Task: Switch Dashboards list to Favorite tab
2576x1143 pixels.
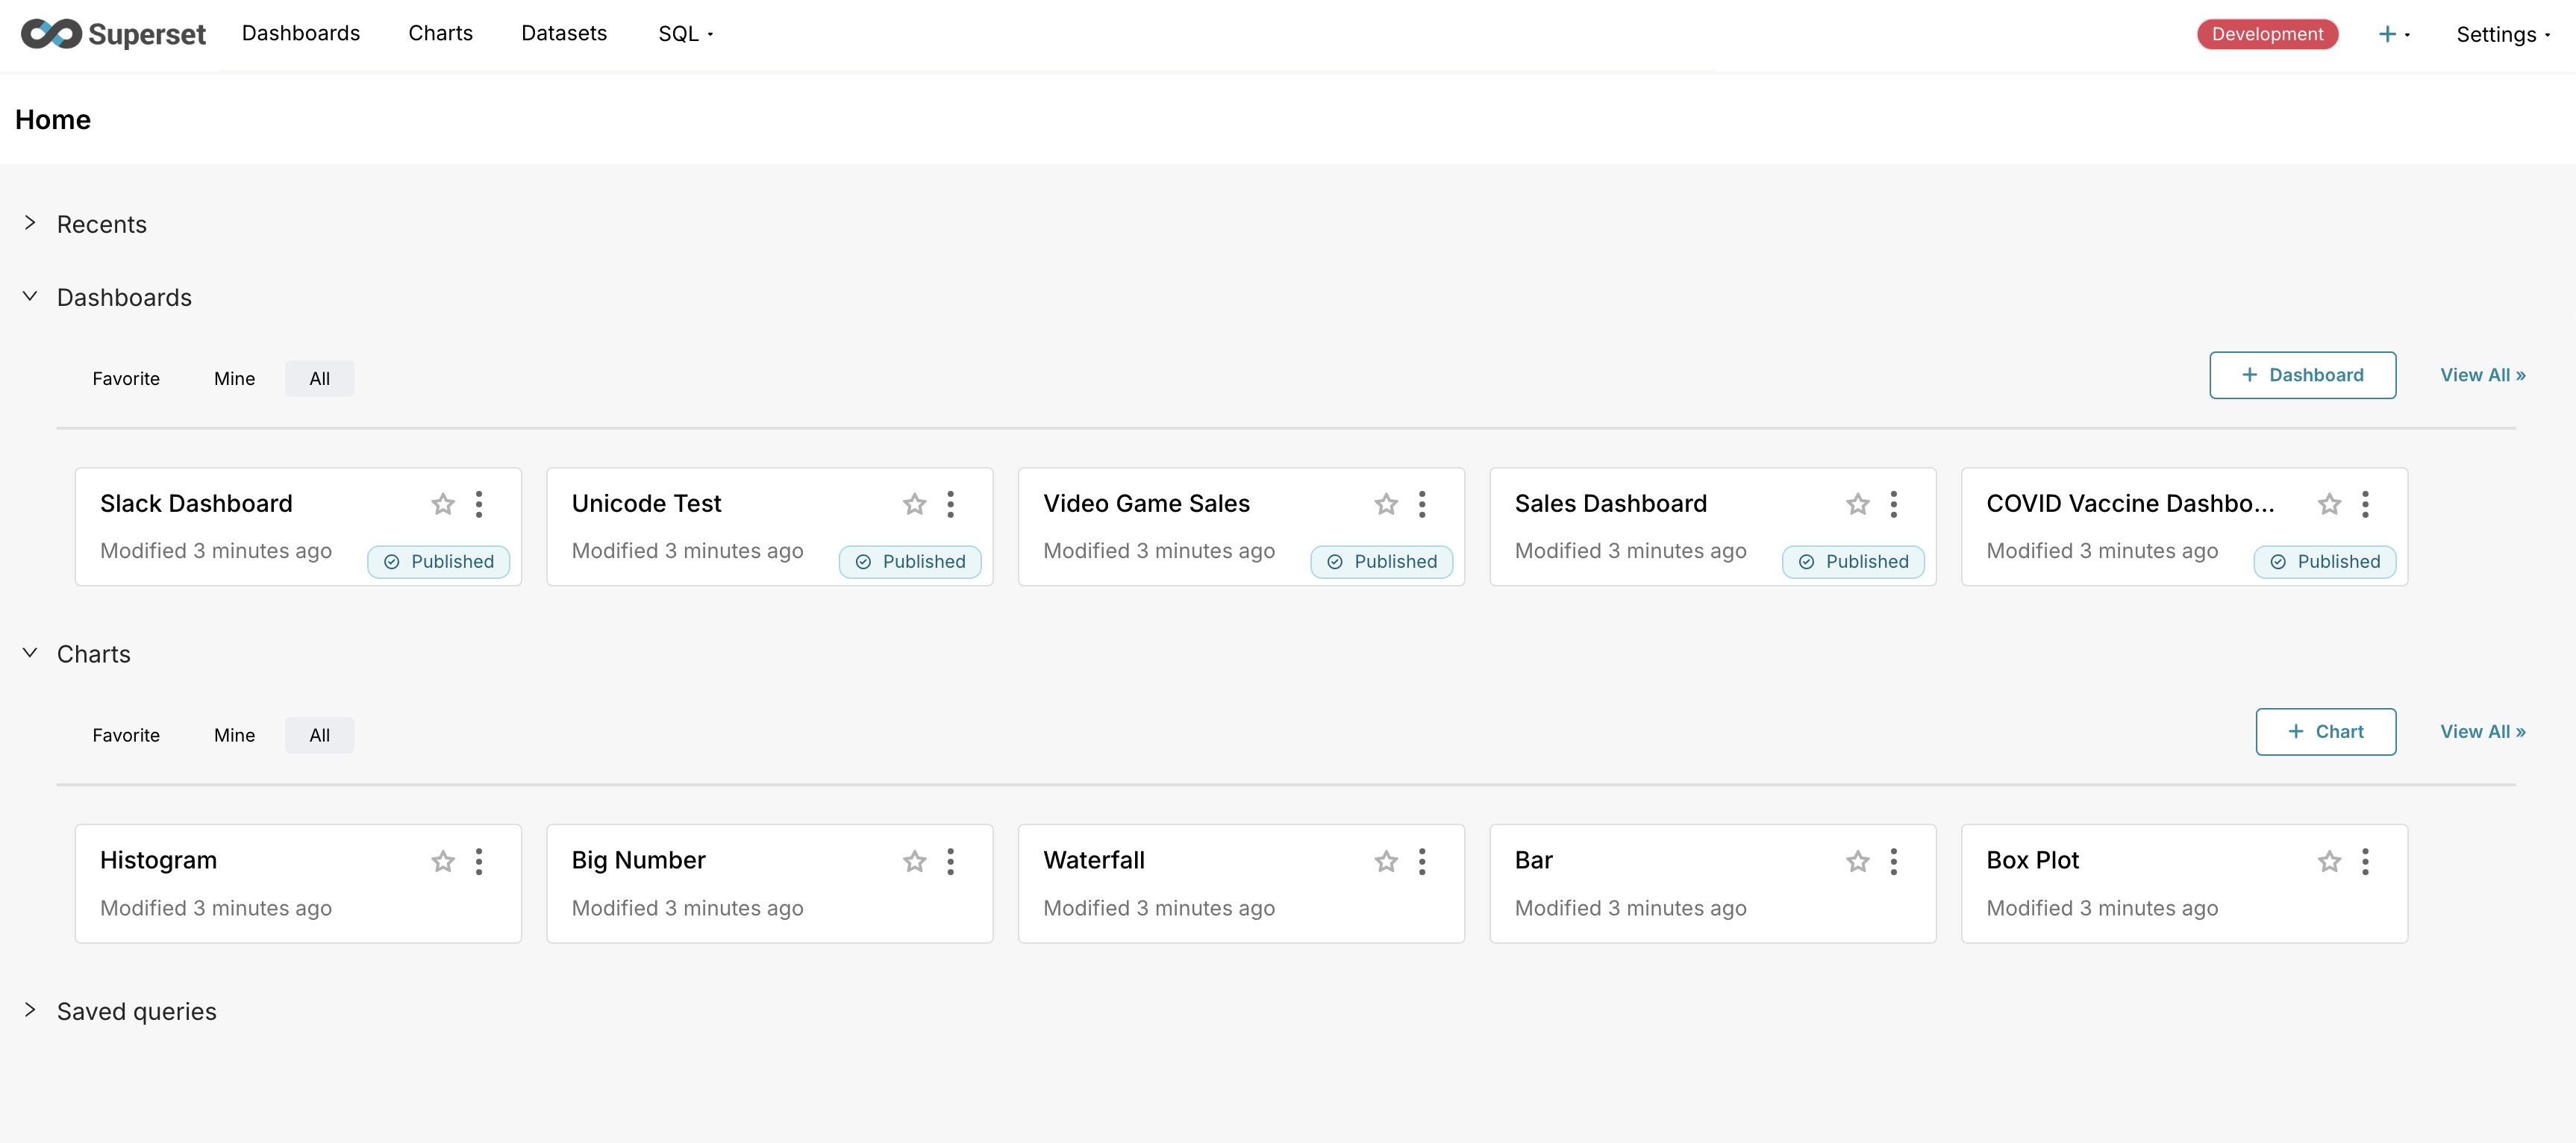Action: click(126, 379)
